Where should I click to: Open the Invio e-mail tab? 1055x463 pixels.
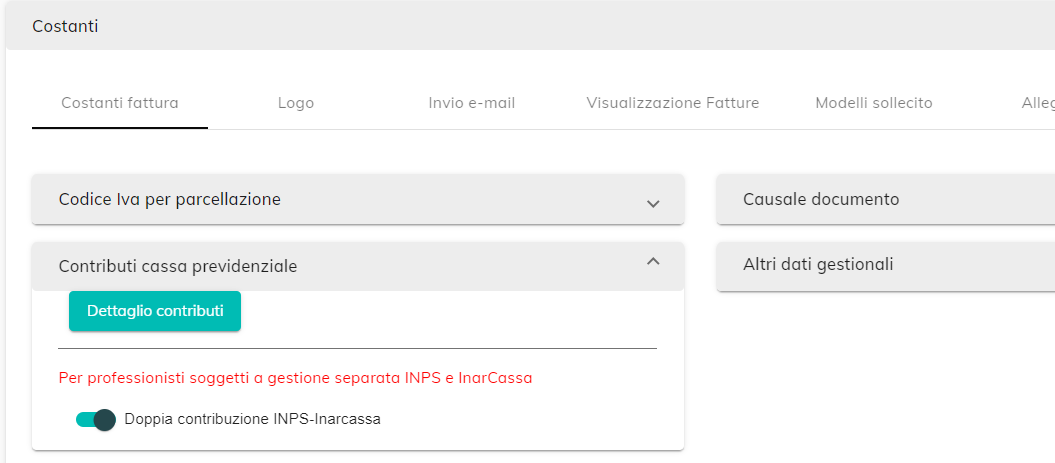[472, 104]
